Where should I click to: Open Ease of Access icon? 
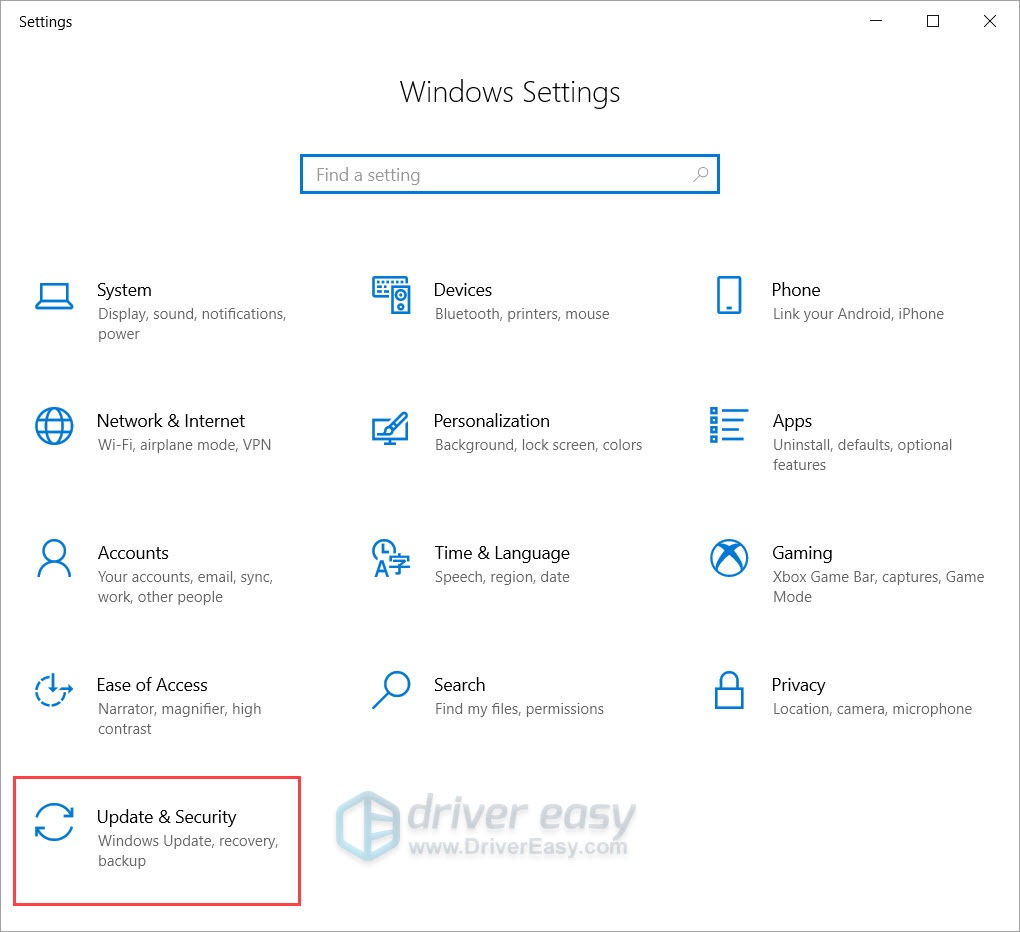(54, 690)
